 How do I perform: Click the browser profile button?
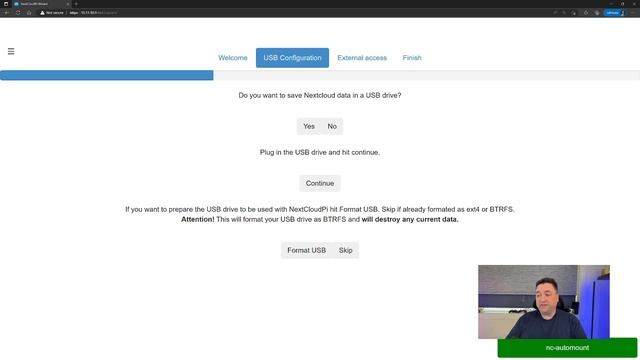click(614, 13)
